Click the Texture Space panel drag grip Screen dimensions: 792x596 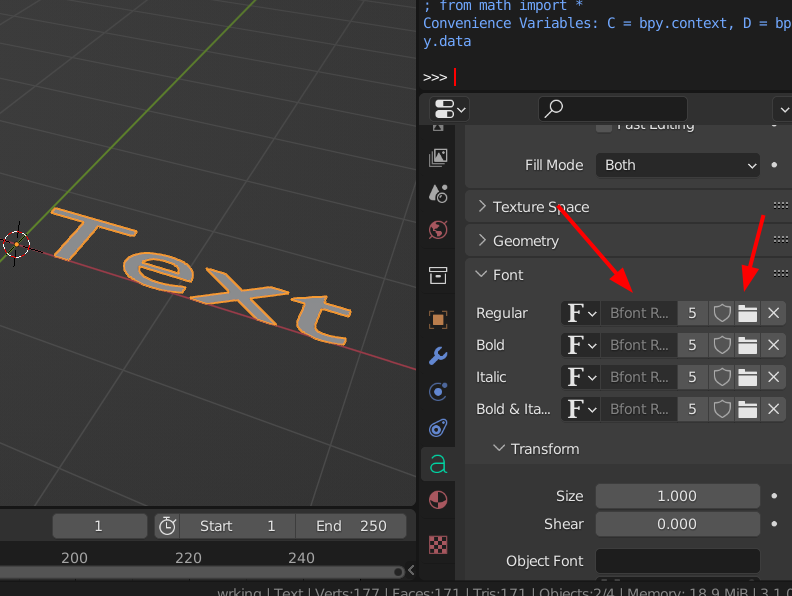point(780,206)
